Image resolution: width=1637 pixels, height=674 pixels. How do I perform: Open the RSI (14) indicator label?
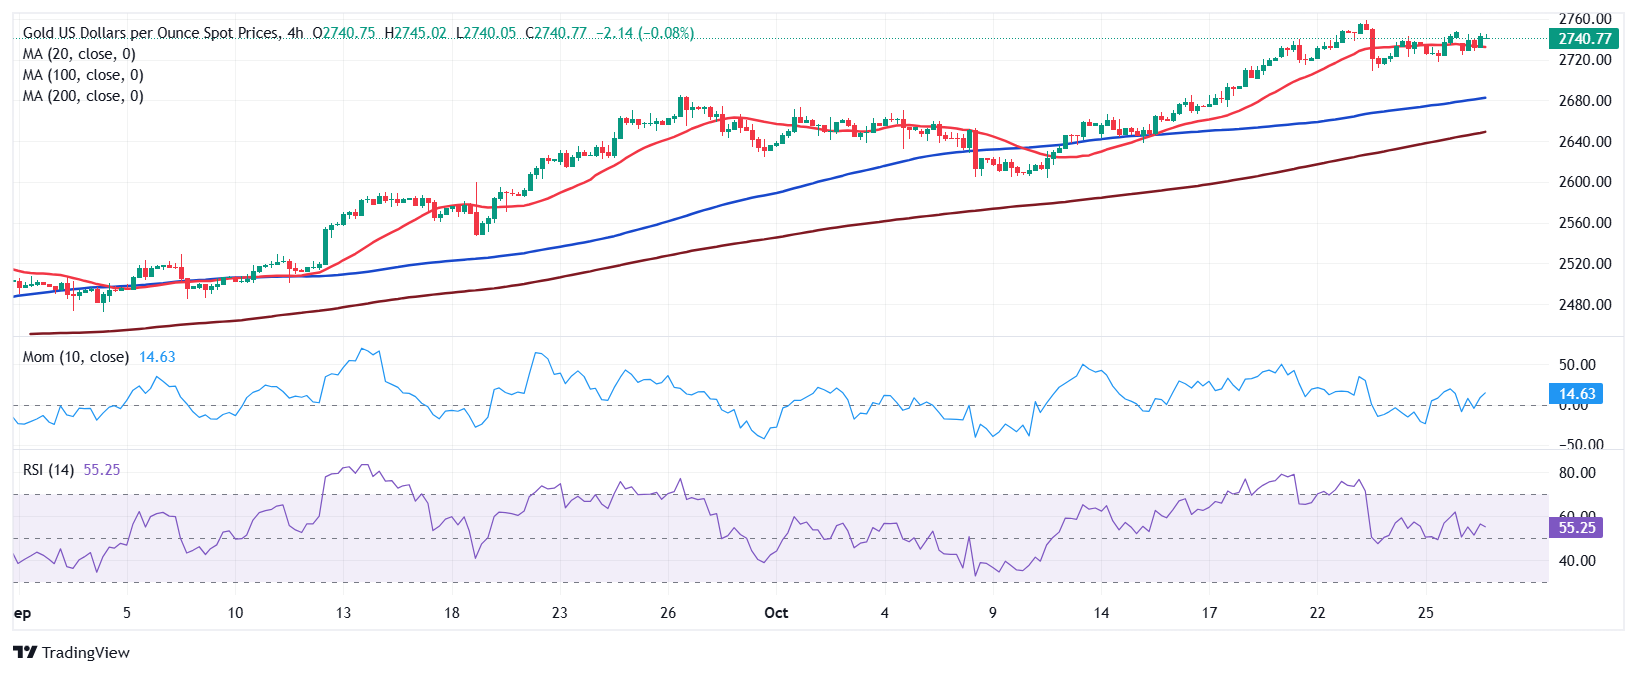click(48, 470)
